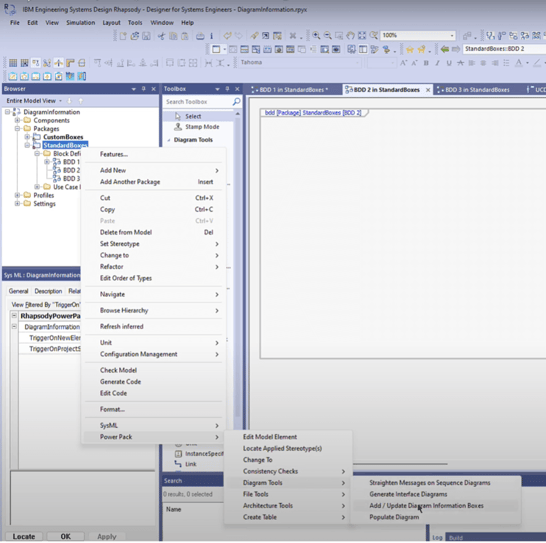Expand the CustomBoxes package node

tap(27, 137)
